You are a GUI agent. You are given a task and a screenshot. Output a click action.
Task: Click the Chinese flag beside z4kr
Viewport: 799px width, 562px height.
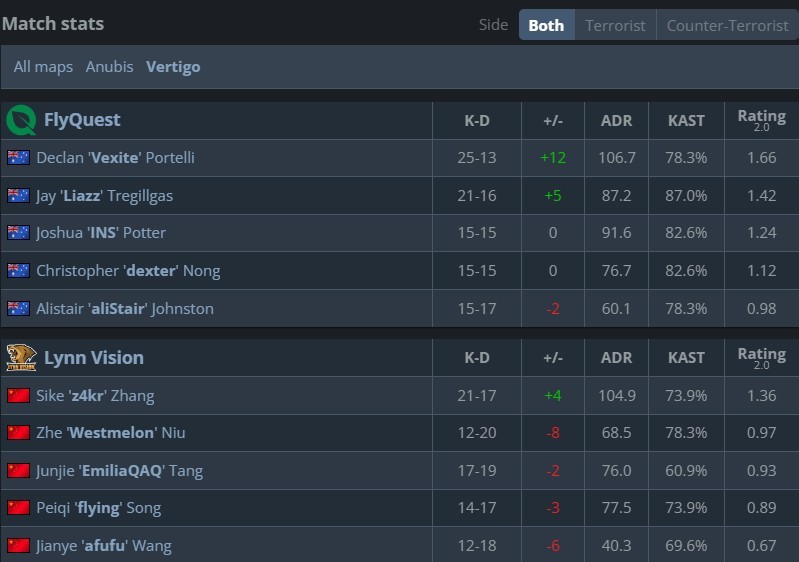[18, 395]
